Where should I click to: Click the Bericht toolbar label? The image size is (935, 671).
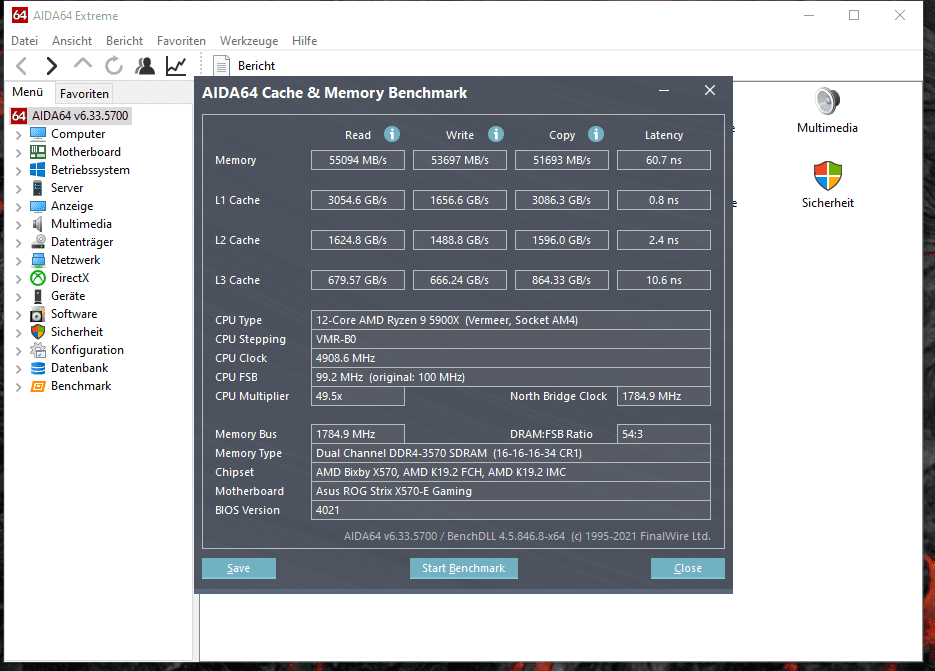point(256,66)
